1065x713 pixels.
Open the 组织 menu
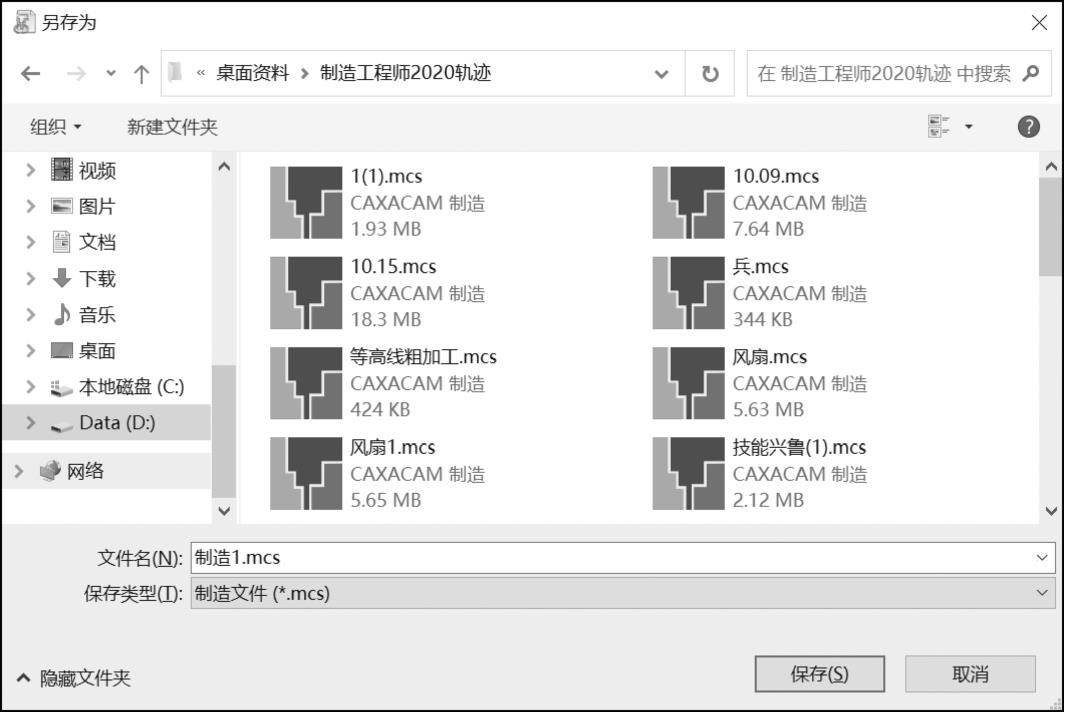click(55, 127)
